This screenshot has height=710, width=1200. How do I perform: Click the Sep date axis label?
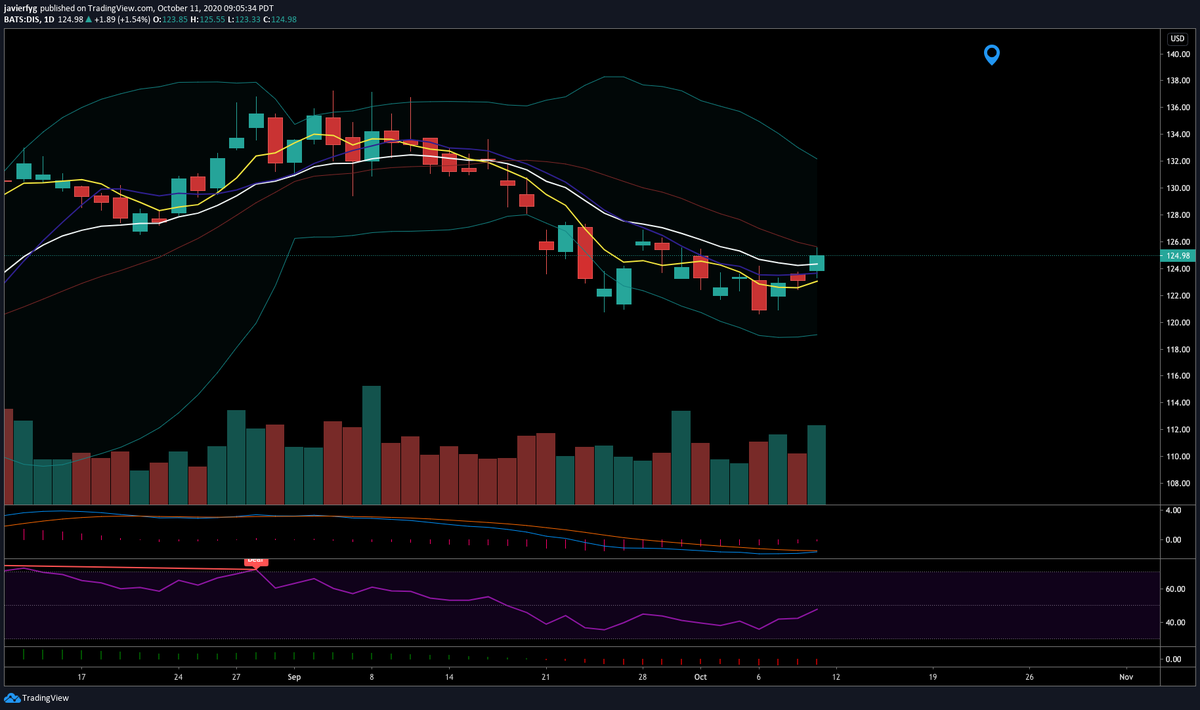tap(294, 677)
